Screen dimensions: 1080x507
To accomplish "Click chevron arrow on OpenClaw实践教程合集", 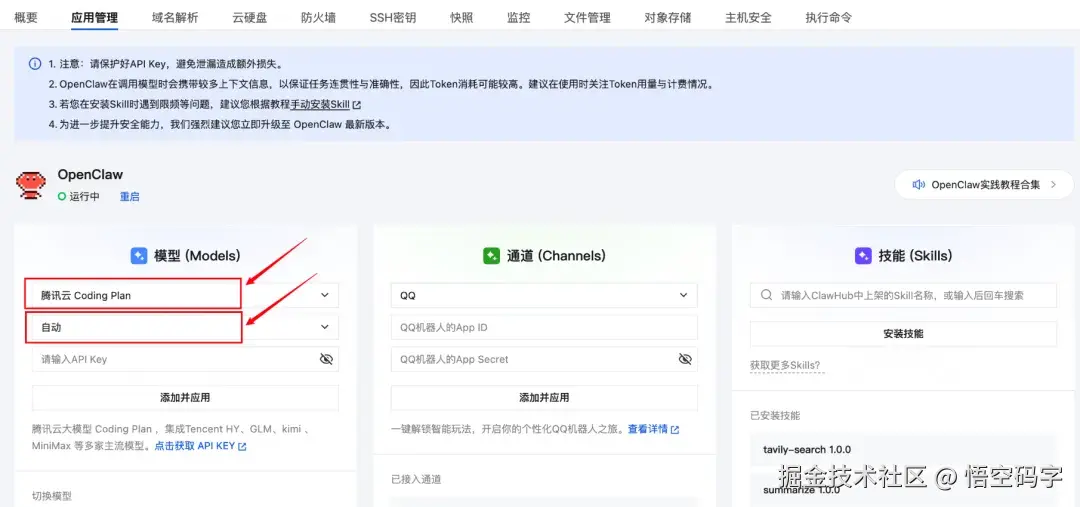I will [x=1053, y=185].
